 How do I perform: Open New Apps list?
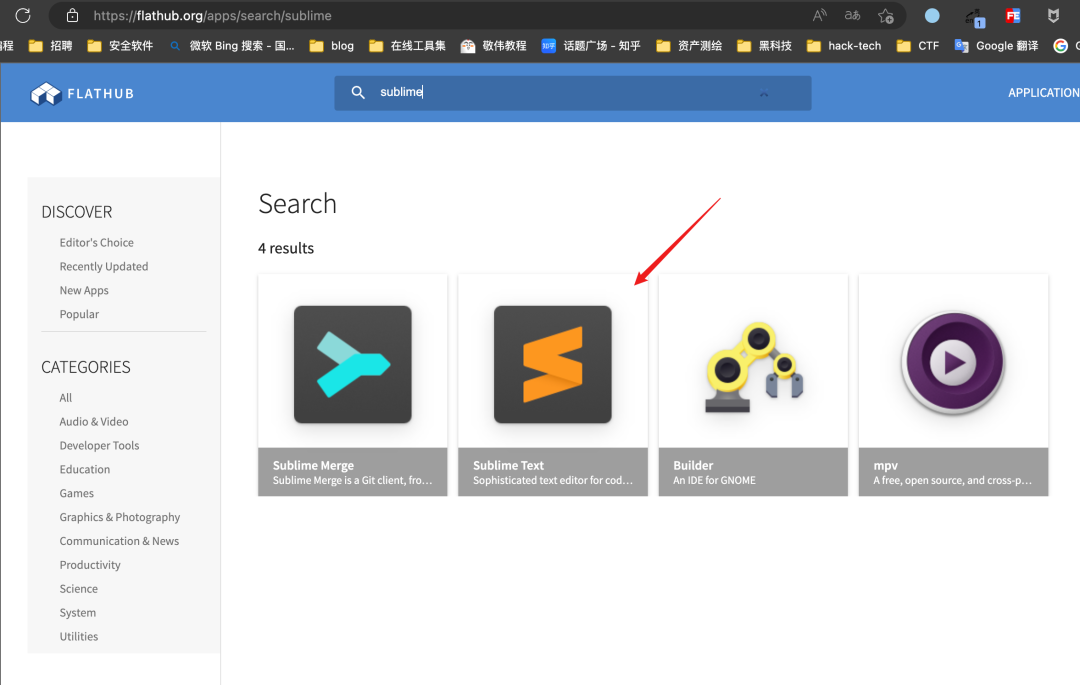[x=84, y=291]
